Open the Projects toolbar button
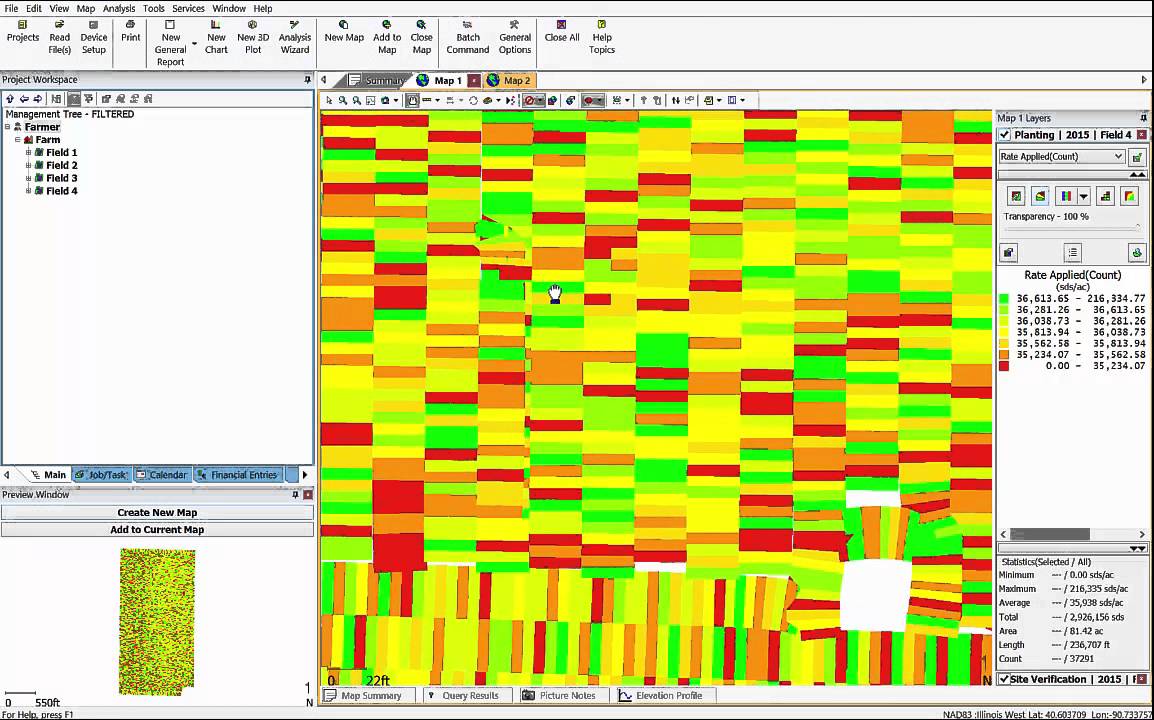The width and height of the screenshot is (1154, 720). click(23, 32)
